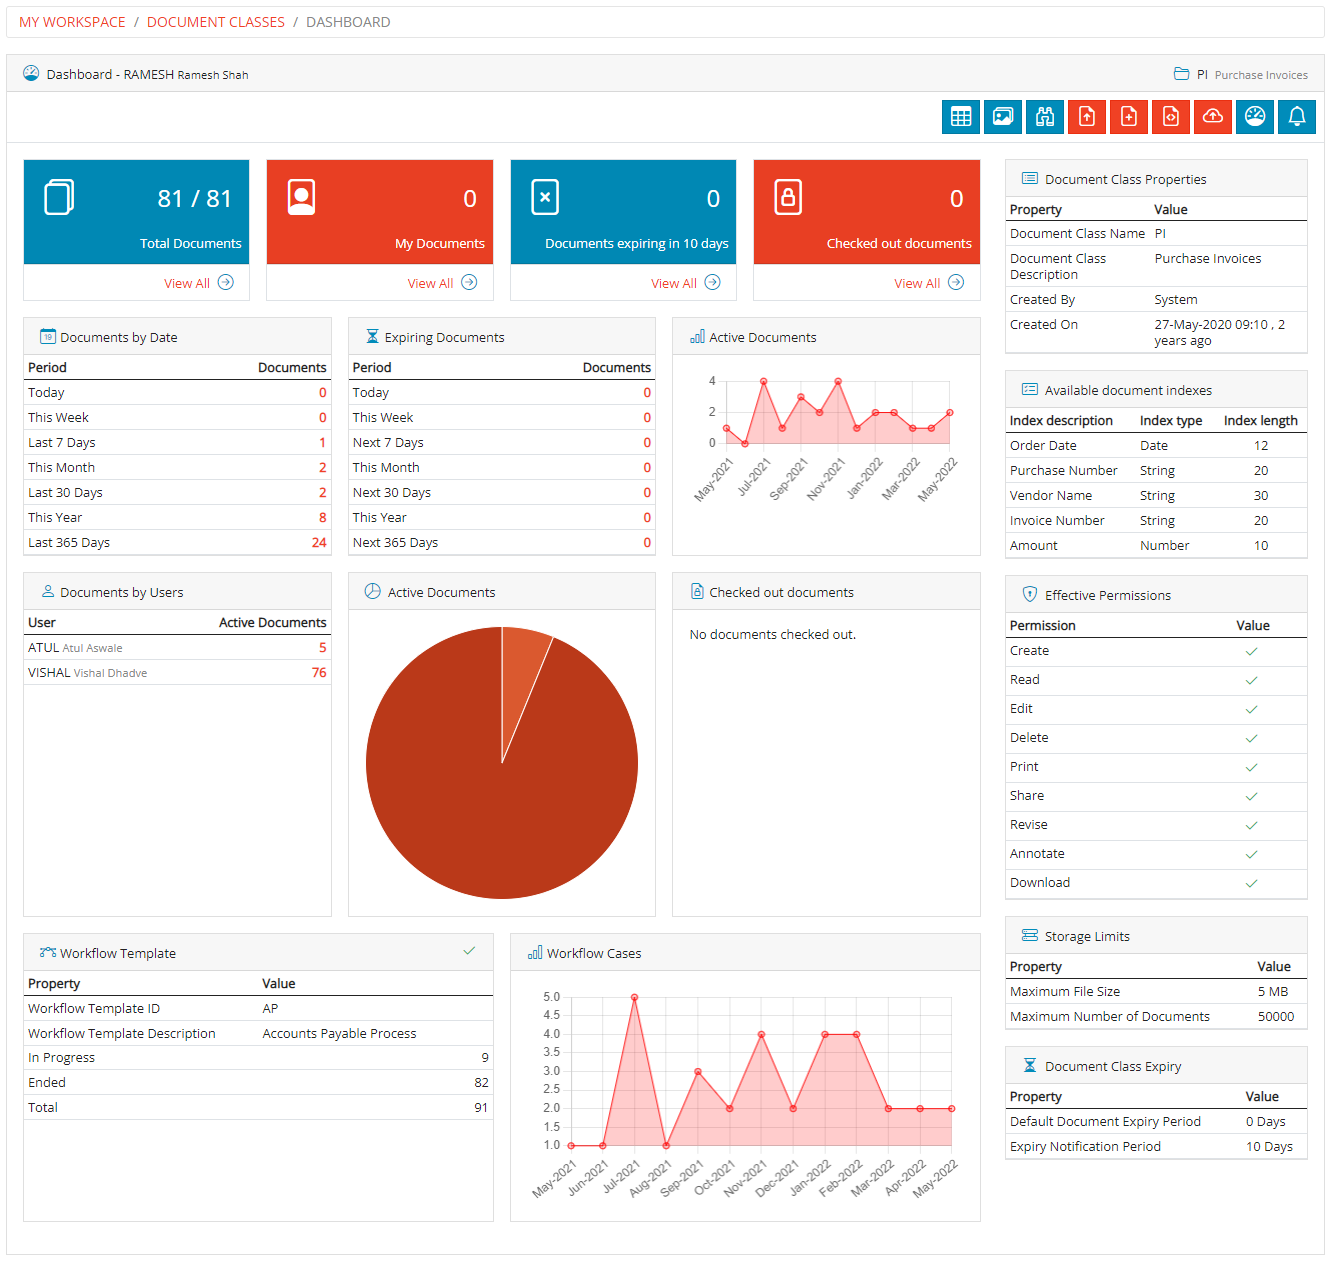Open DOCUMENT CLASSES from the breadcrumb
The image size is (1334, 1274).
pyautogui.click(x=215, y=21)
